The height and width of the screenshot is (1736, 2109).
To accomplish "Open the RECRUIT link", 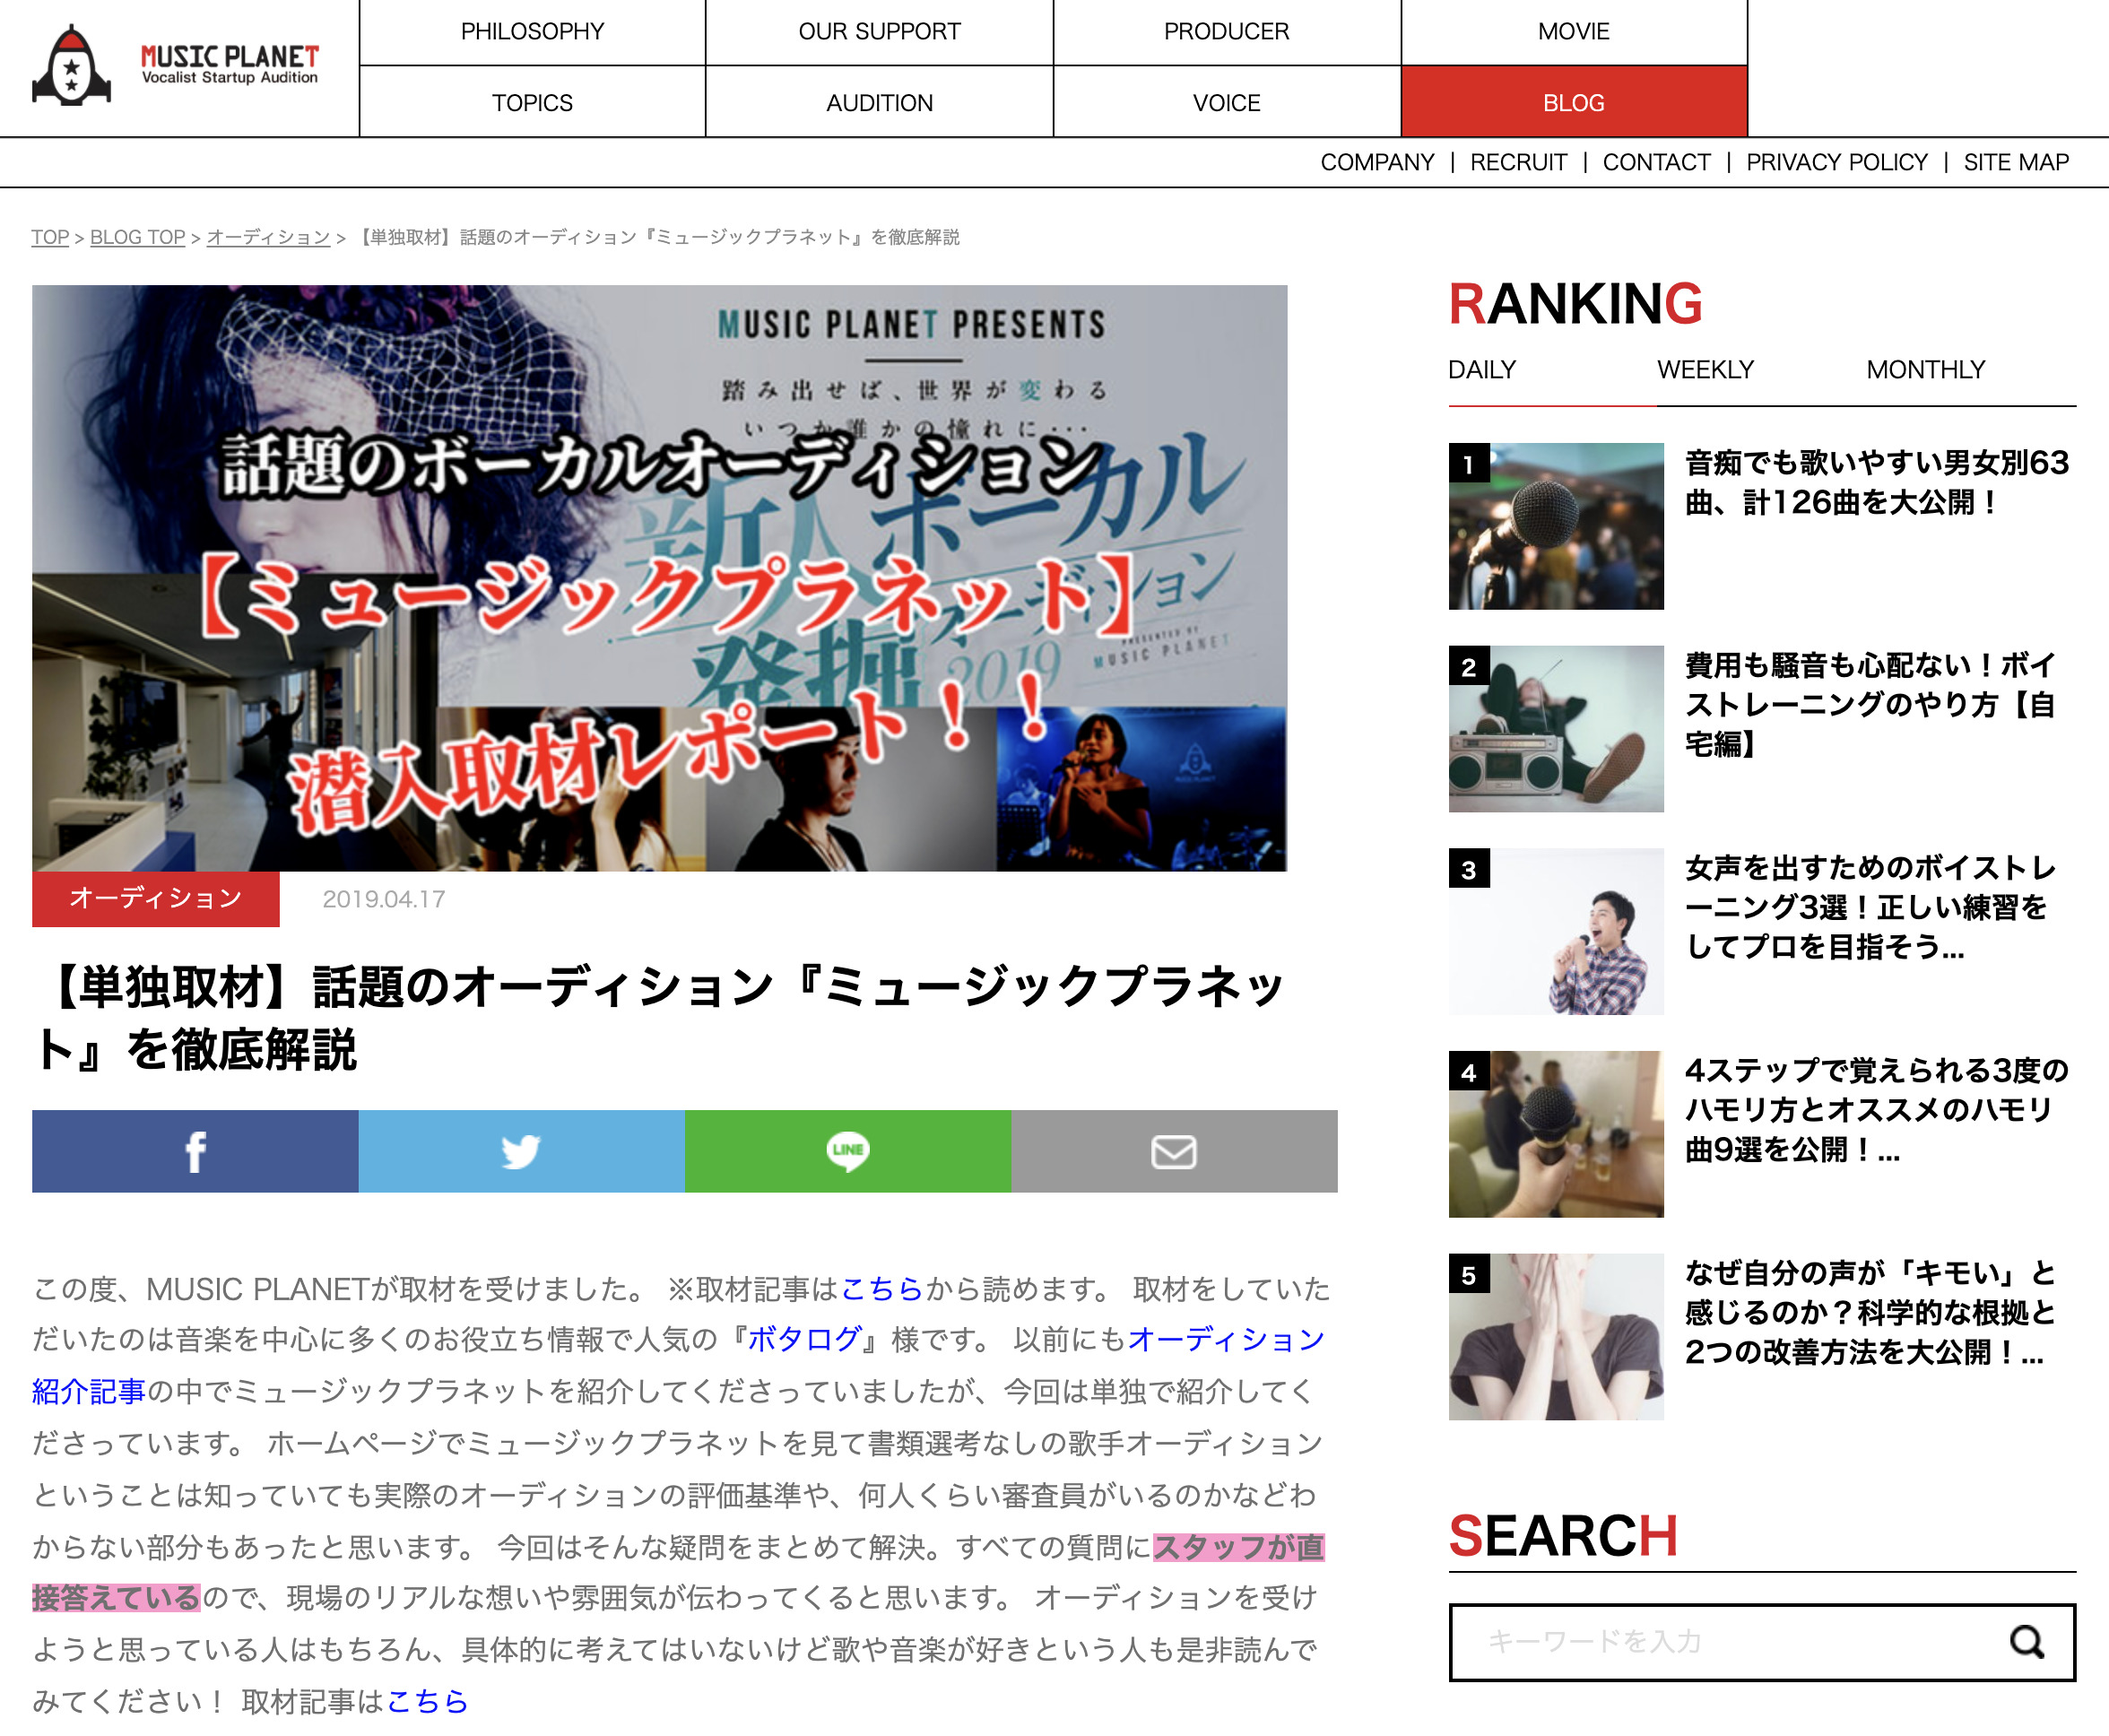I will pos(1518,162).
